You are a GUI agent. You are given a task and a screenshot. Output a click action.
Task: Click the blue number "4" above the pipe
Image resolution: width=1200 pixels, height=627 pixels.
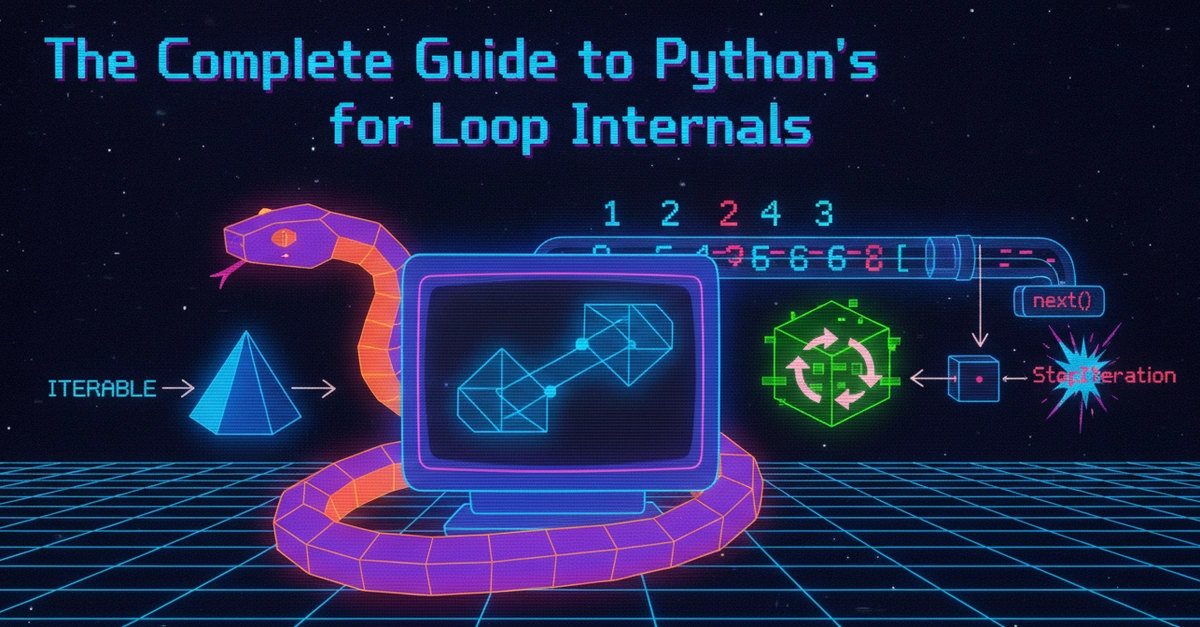click(769, 215)
